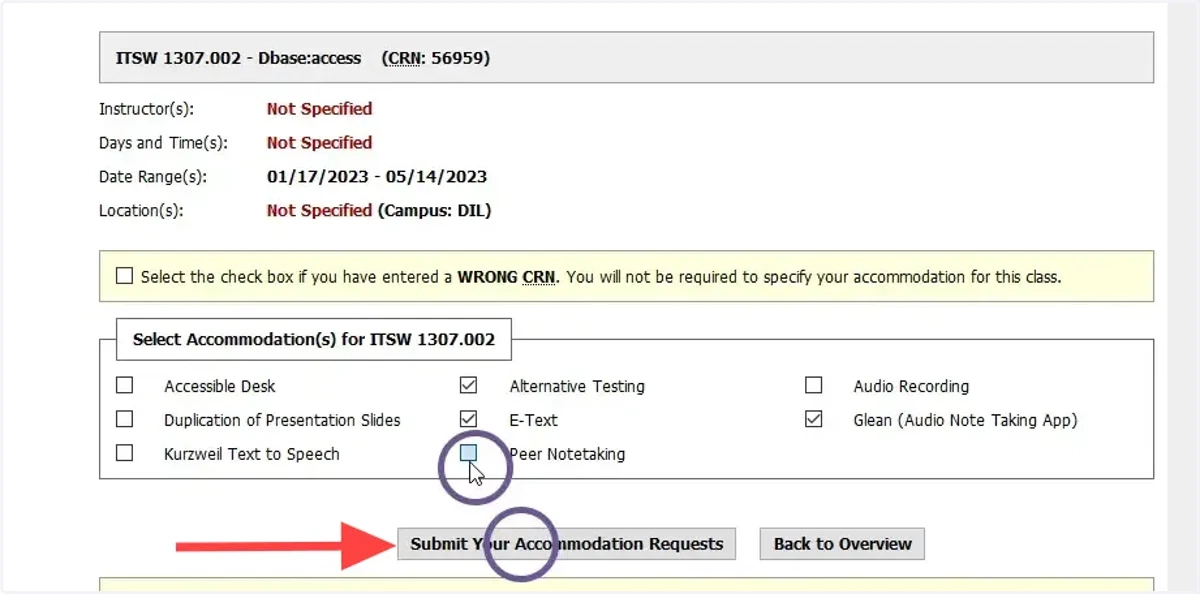Check the WRONG CRN checkbox
1200x594 pixels.
[124, 276]
